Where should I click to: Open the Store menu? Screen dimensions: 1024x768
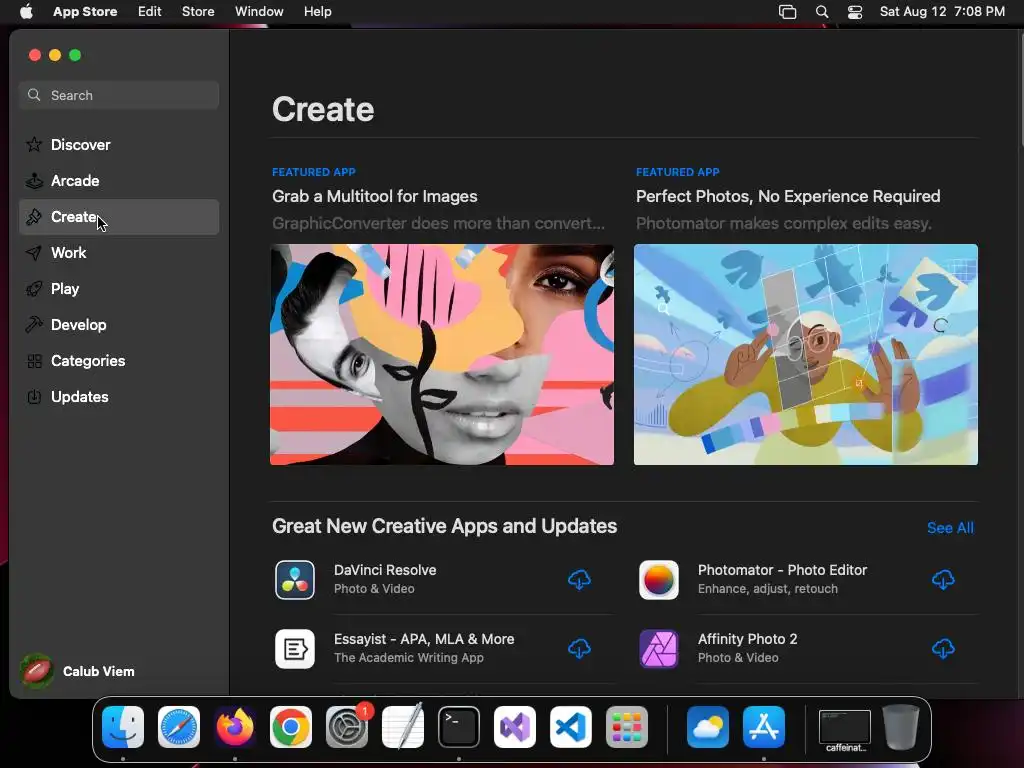pyautogui.click(x=198, y=12)
